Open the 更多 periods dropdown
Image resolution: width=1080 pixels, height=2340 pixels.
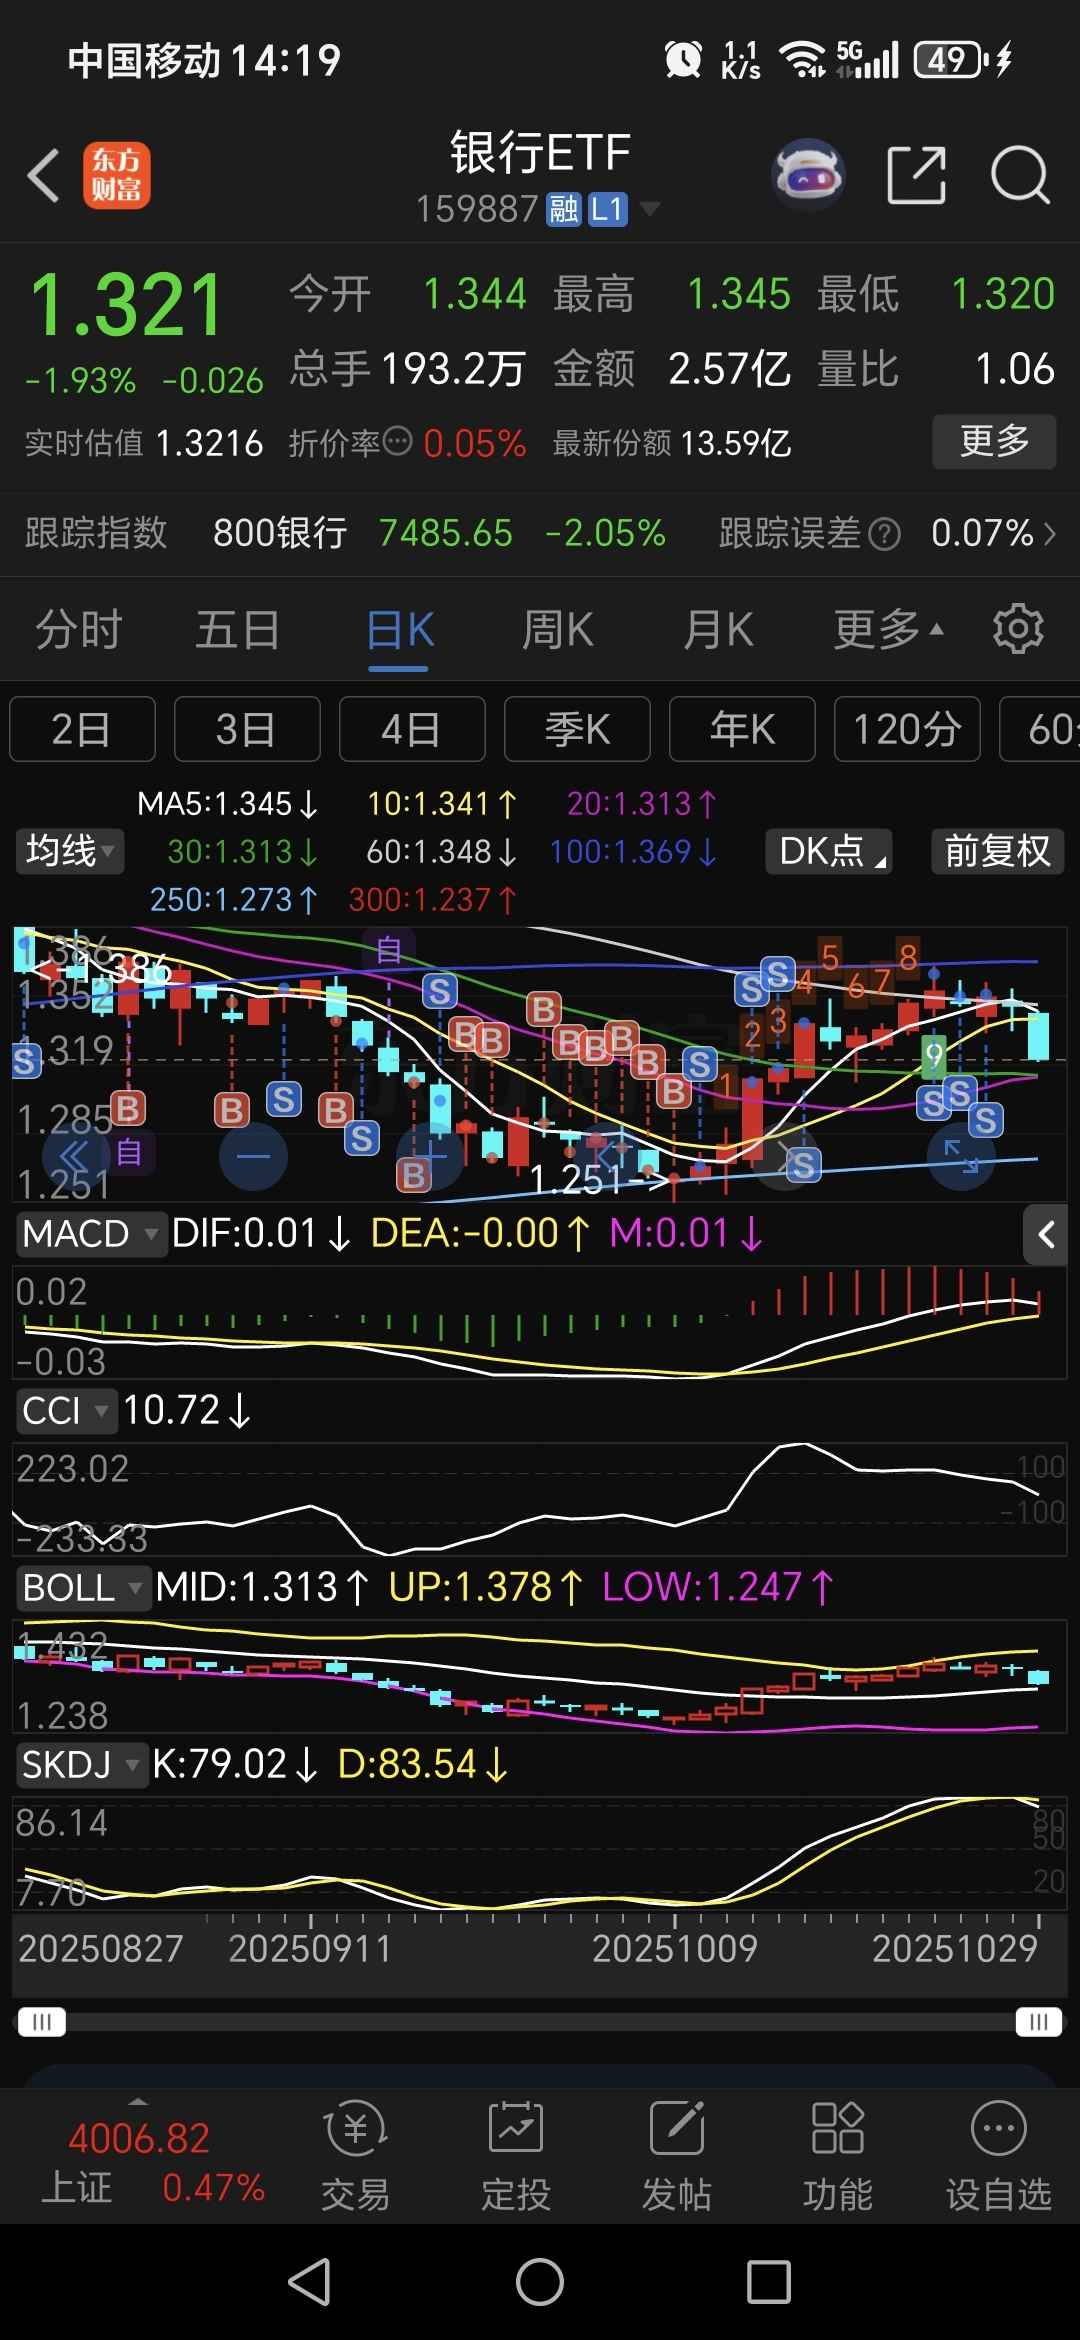click(x=888, y=630)
